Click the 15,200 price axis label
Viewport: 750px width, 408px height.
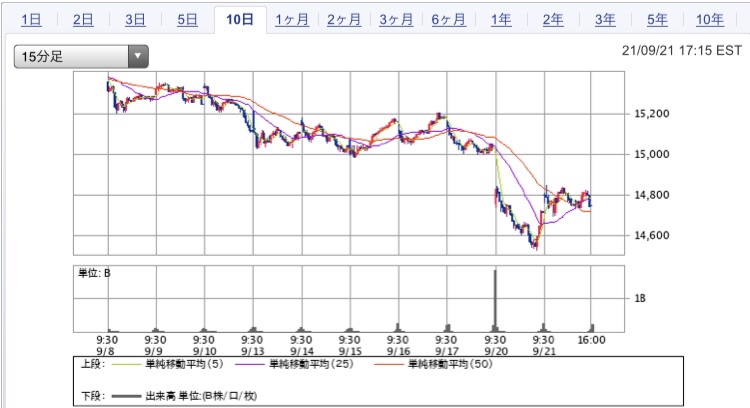(651, 114)
